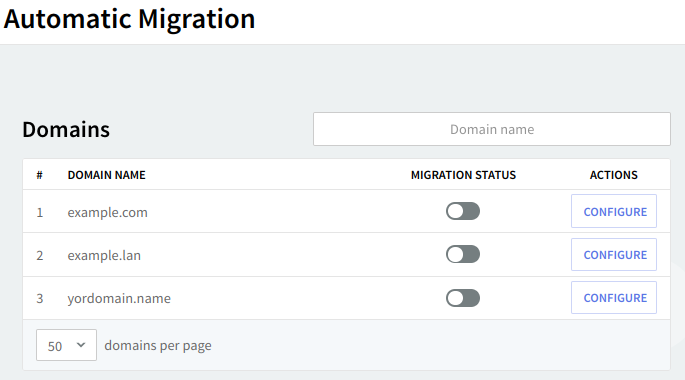Viewport: 685px width, 380px height.
Task: Click the Automatic Migration page title
Action: 129,20
